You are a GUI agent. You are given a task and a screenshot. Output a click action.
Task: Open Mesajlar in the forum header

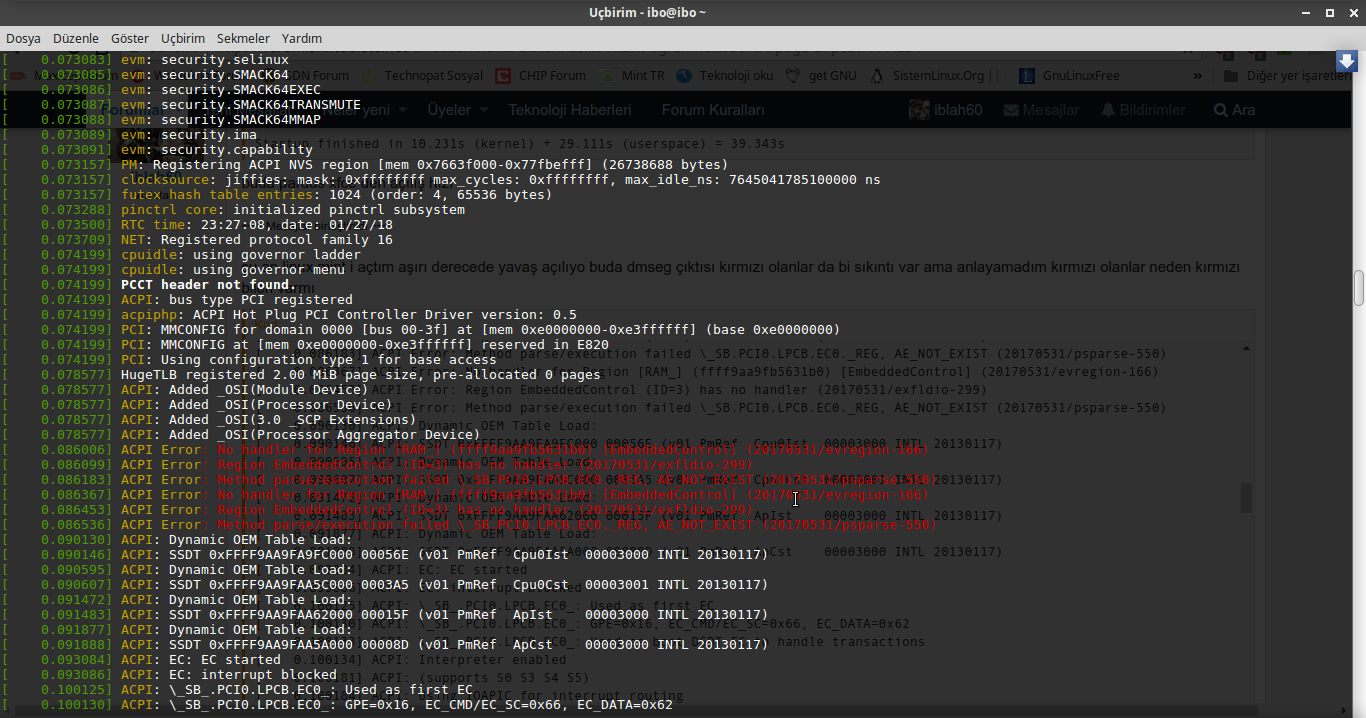pyautogui.click(x=1039, y=109)
